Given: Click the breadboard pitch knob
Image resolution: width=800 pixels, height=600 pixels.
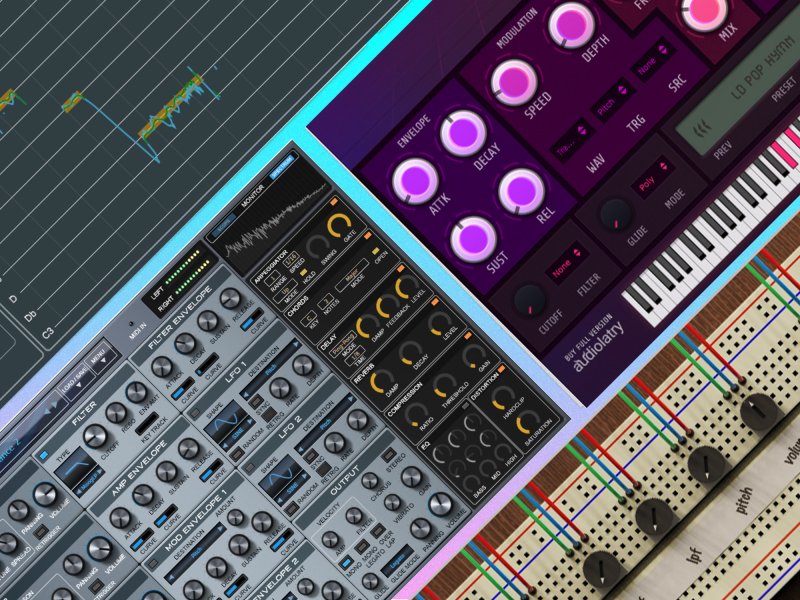Looking at the screenshot, I should click(x=707, y=466).
